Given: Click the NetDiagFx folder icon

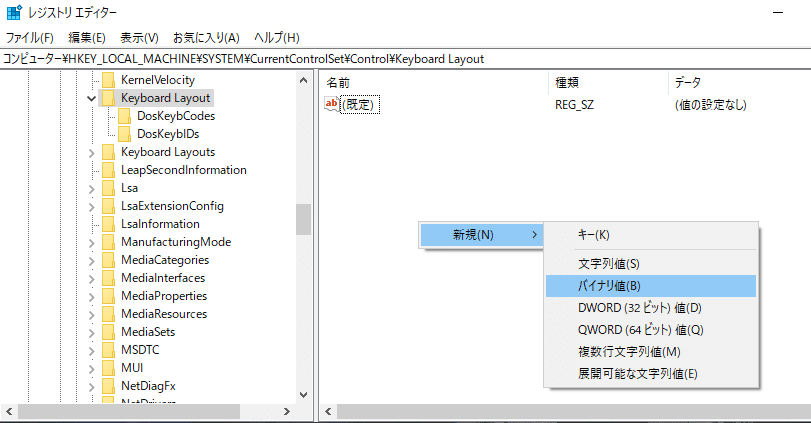Looking at the screenshot, I should 108,386.
